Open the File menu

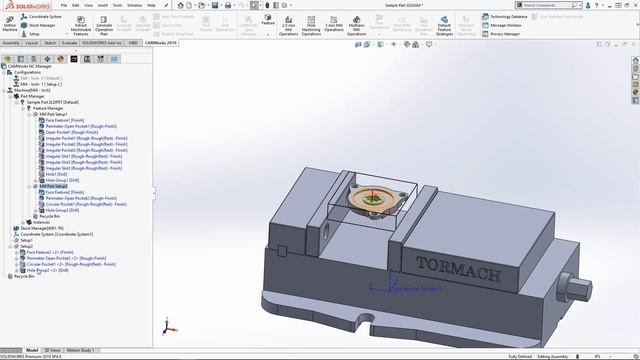[64, 5]
